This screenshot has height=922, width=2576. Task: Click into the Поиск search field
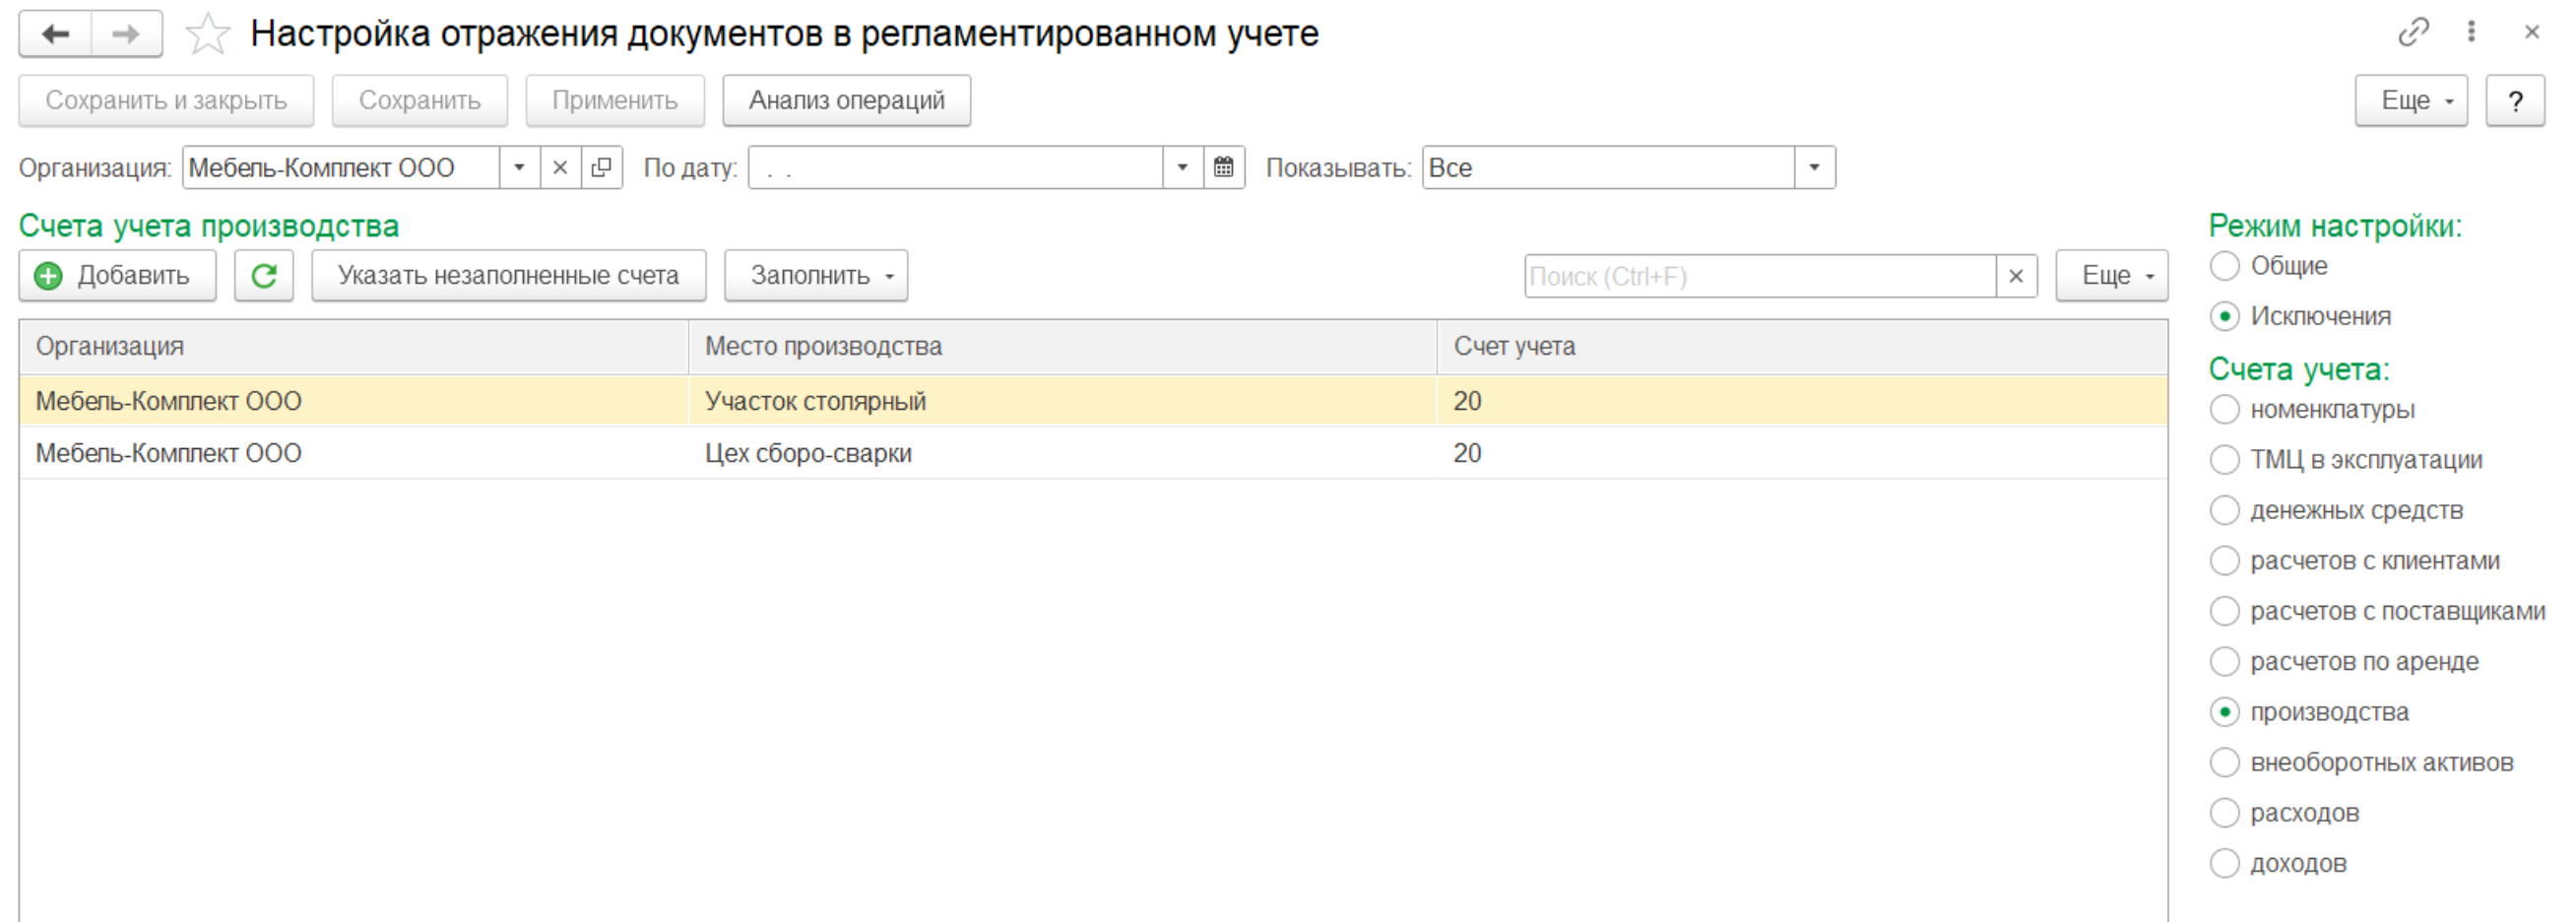[x=1758, y=277]
